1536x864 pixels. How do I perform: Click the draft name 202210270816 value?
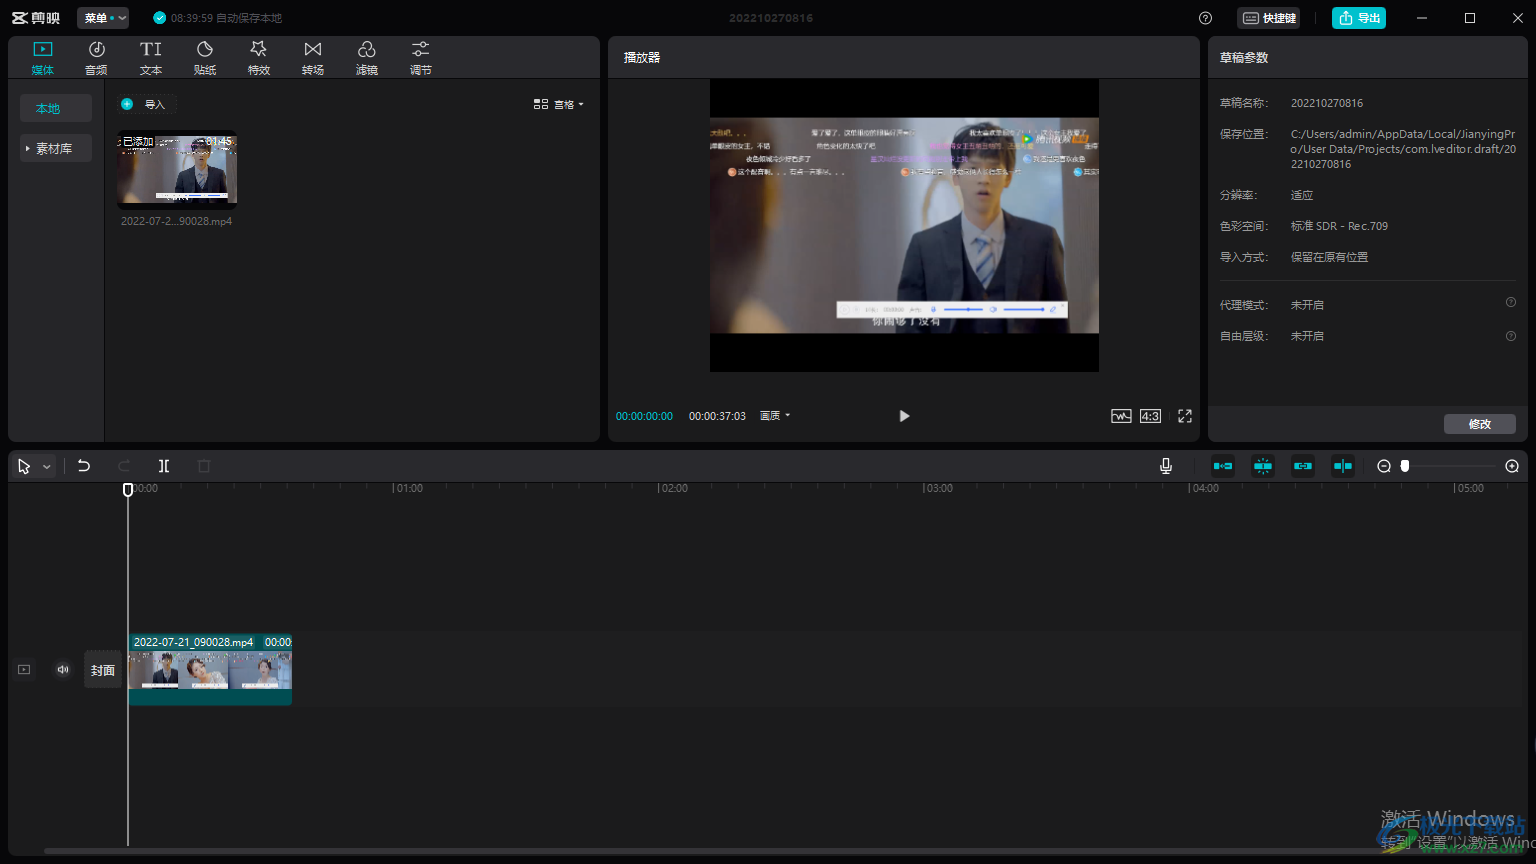tap(1326, 103)
